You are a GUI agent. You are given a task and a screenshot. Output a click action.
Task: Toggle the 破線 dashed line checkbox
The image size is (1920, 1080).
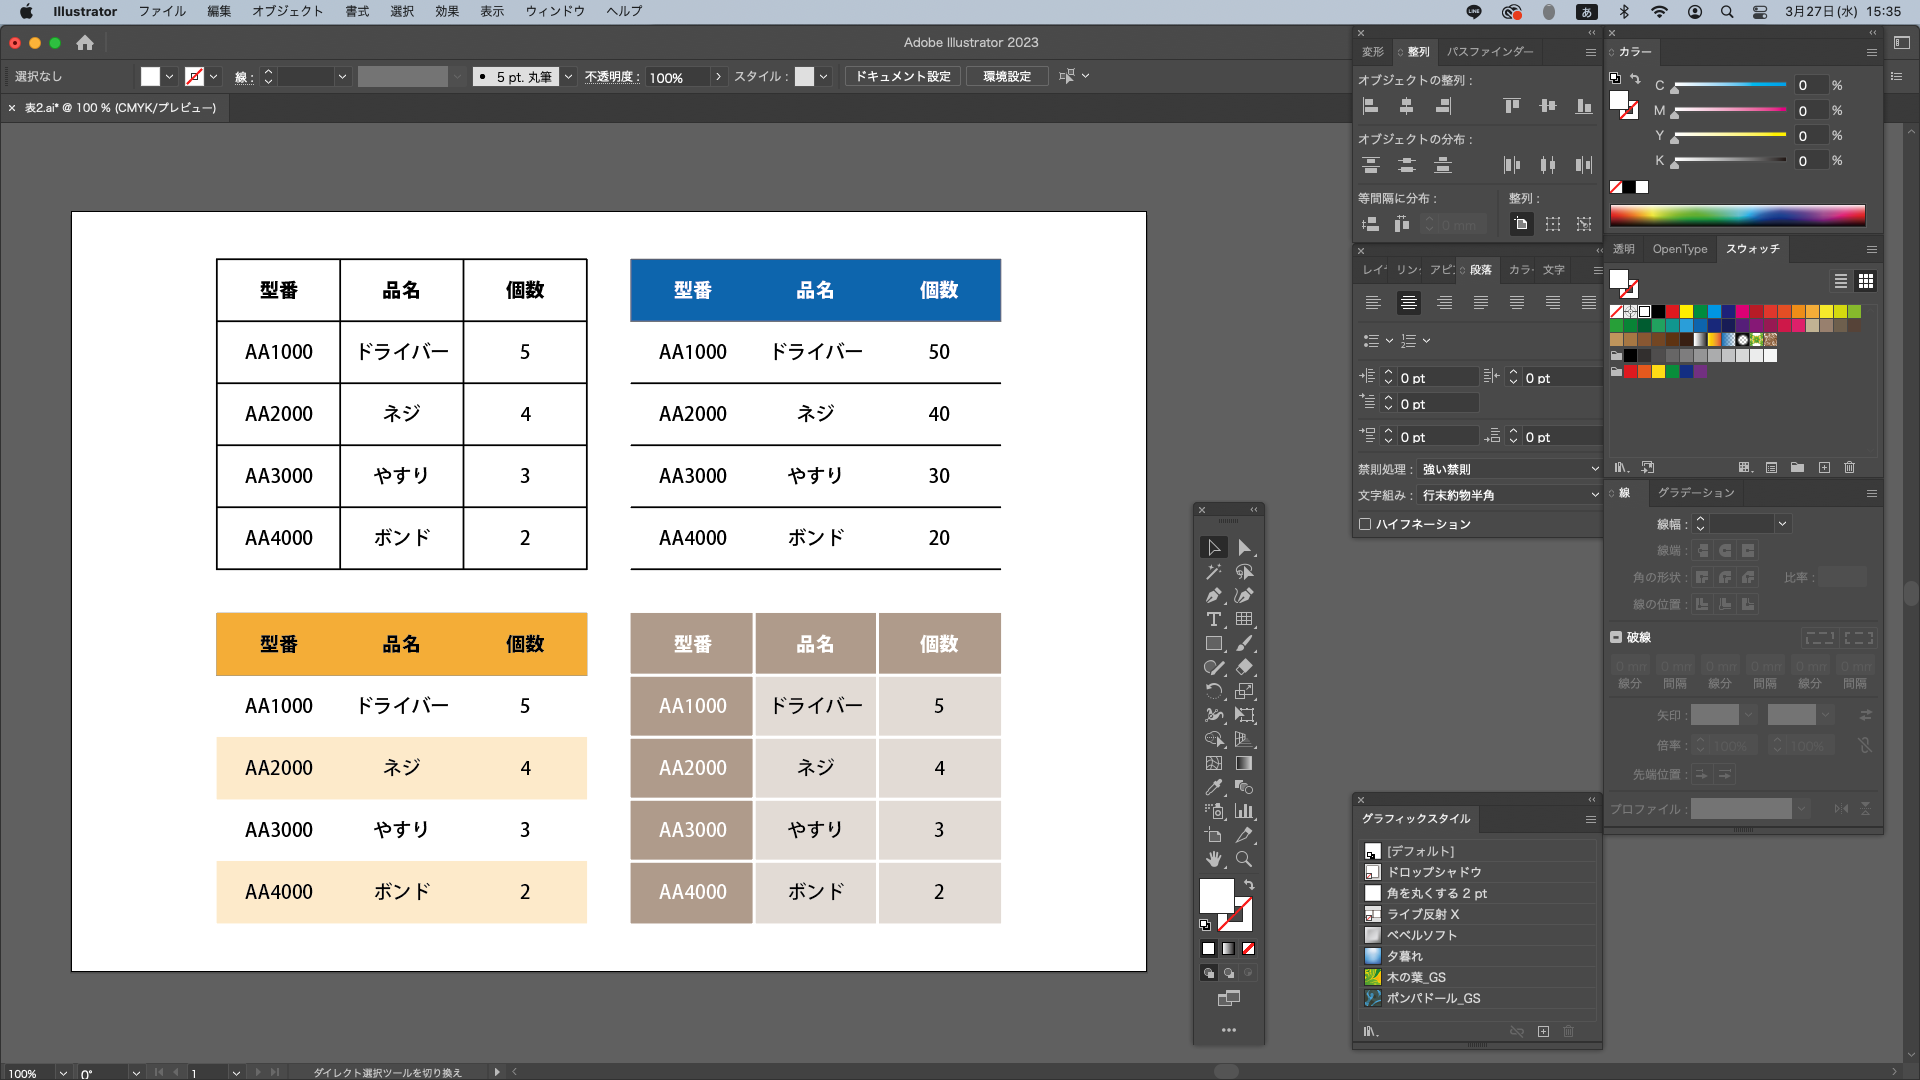[x=1616, y=637]
